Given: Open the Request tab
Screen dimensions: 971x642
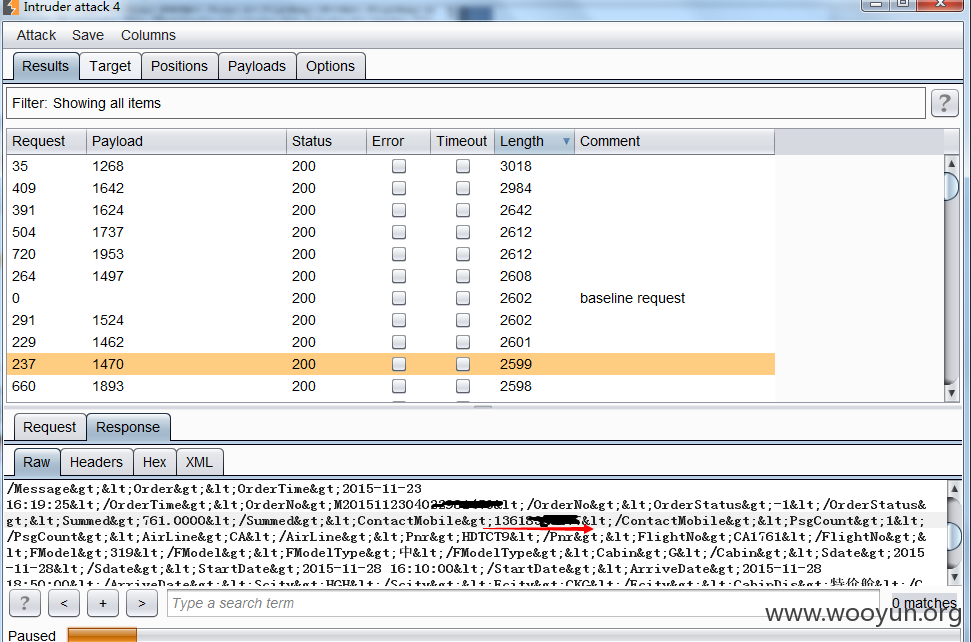Looking at the screenshot, I should click(x=50, y=427).
